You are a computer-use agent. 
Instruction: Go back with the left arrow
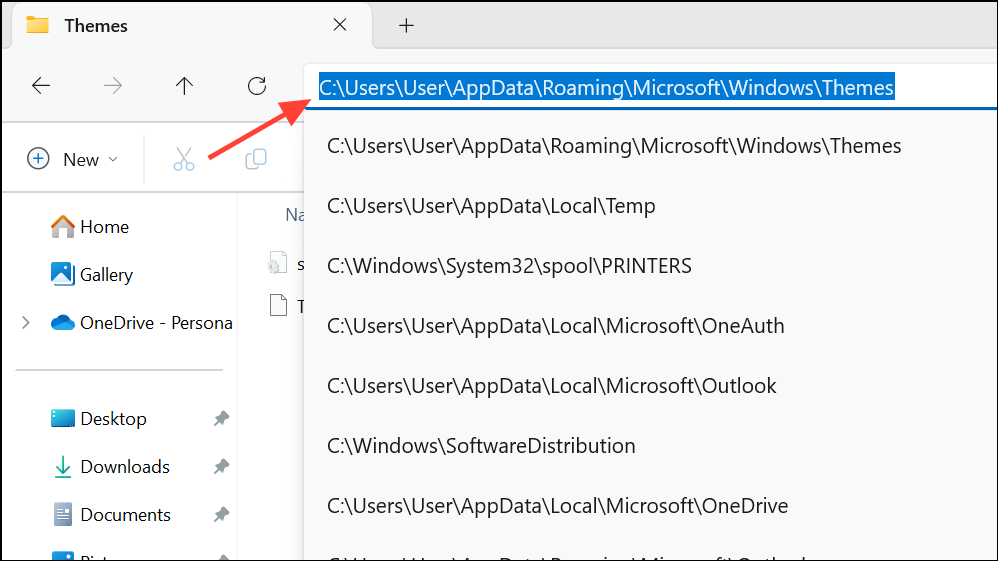(41, 85)
